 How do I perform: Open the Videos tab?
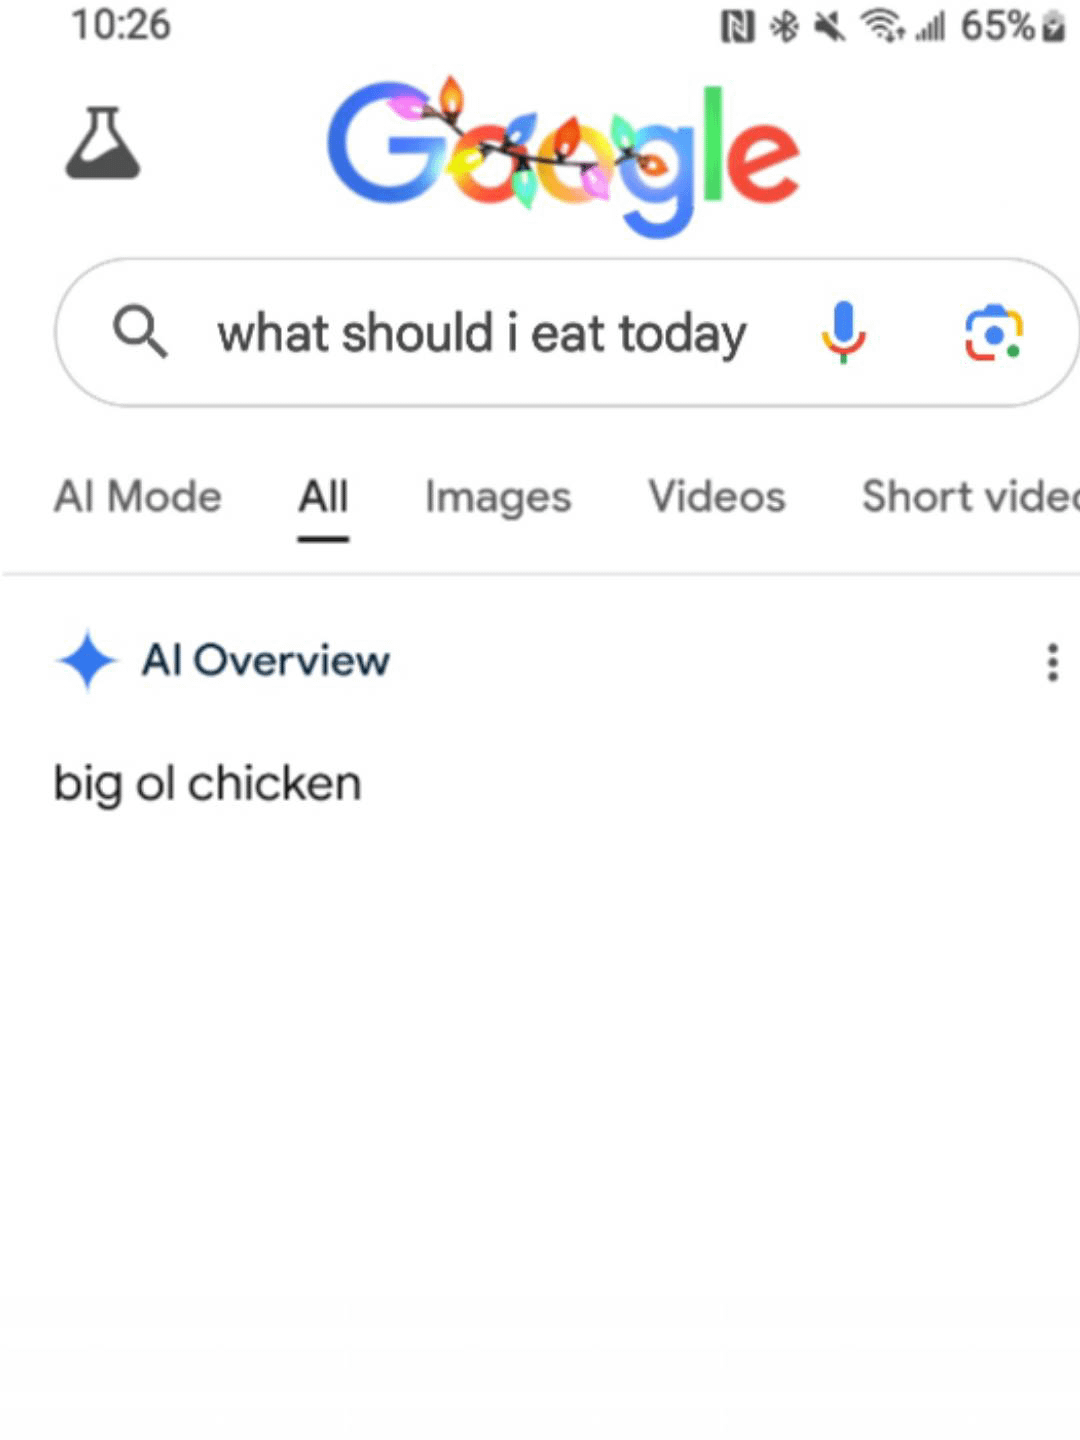click(x=717, y=496)
